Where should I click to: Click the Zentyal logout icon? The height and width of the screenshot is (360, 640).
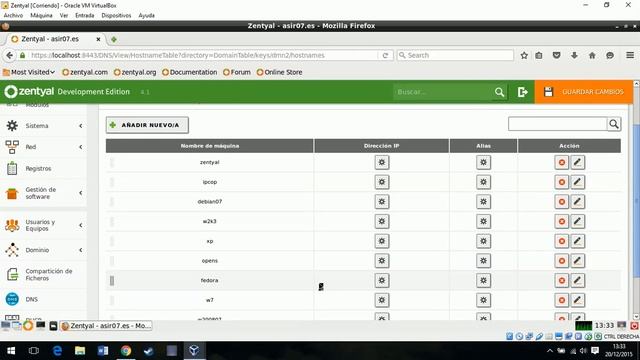tap(522, 92)
